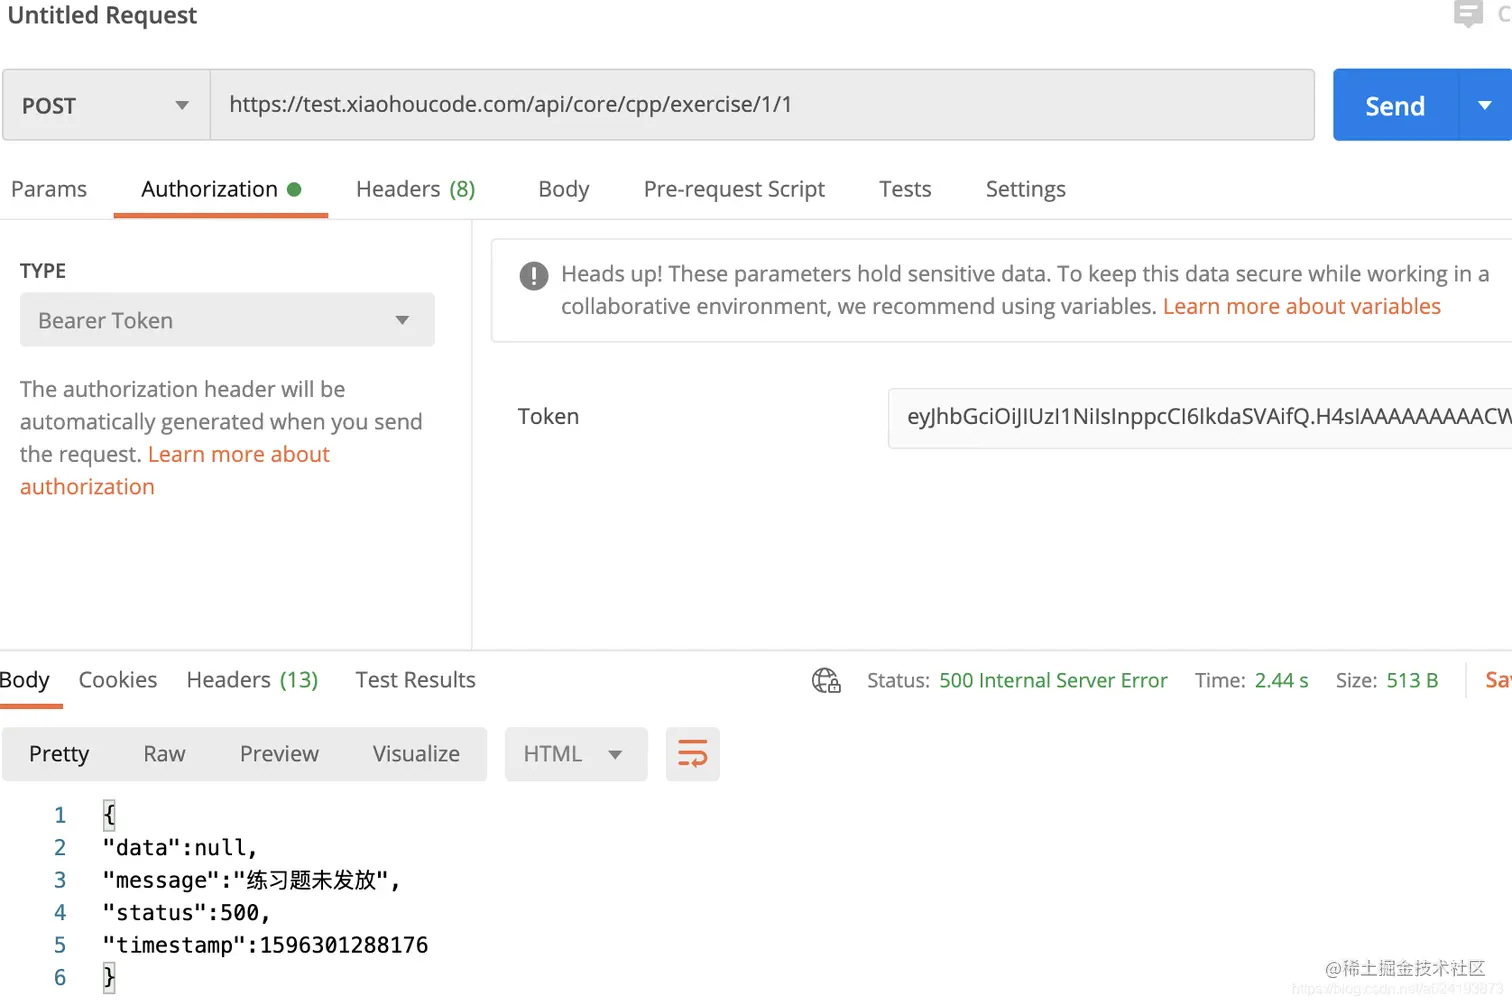Click the response size 513 B value
The height and width of the screenshot is (1005, 1512).
[x=1412, y=680]
